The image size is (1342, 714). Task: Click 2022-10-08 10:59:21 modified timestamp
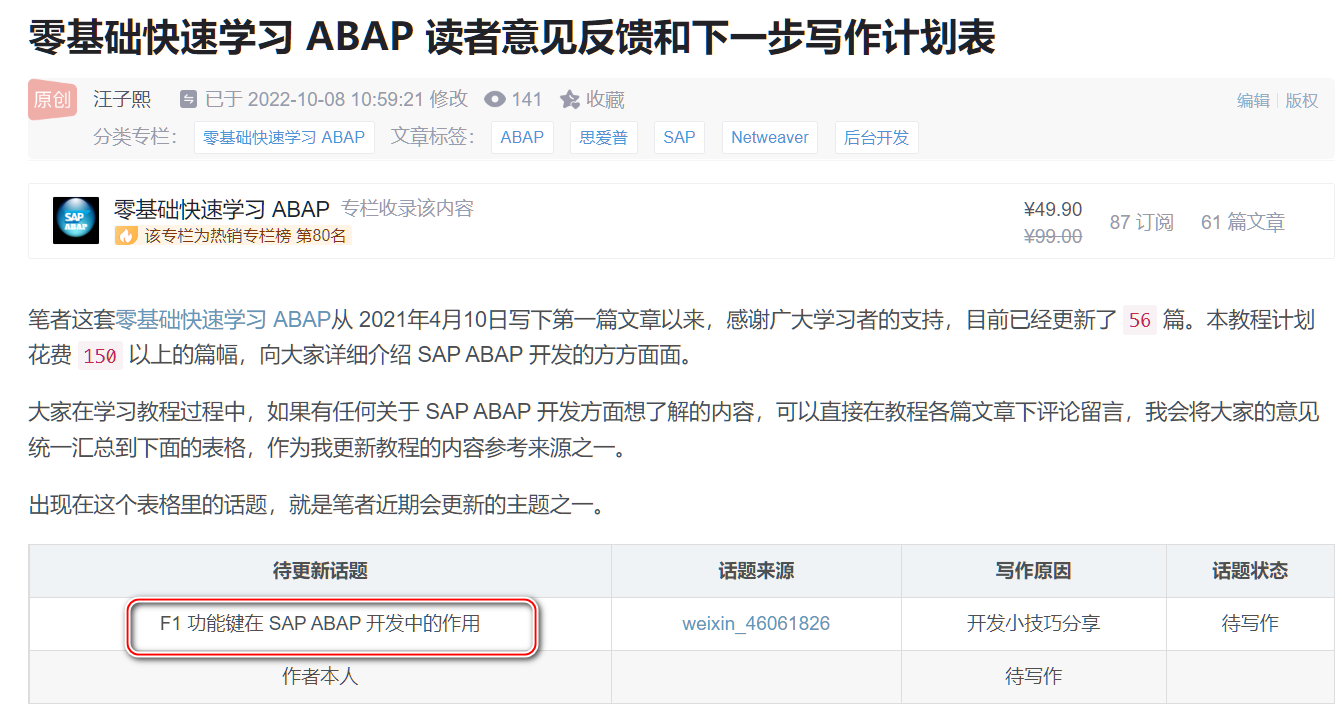click(x=335, y=99)
